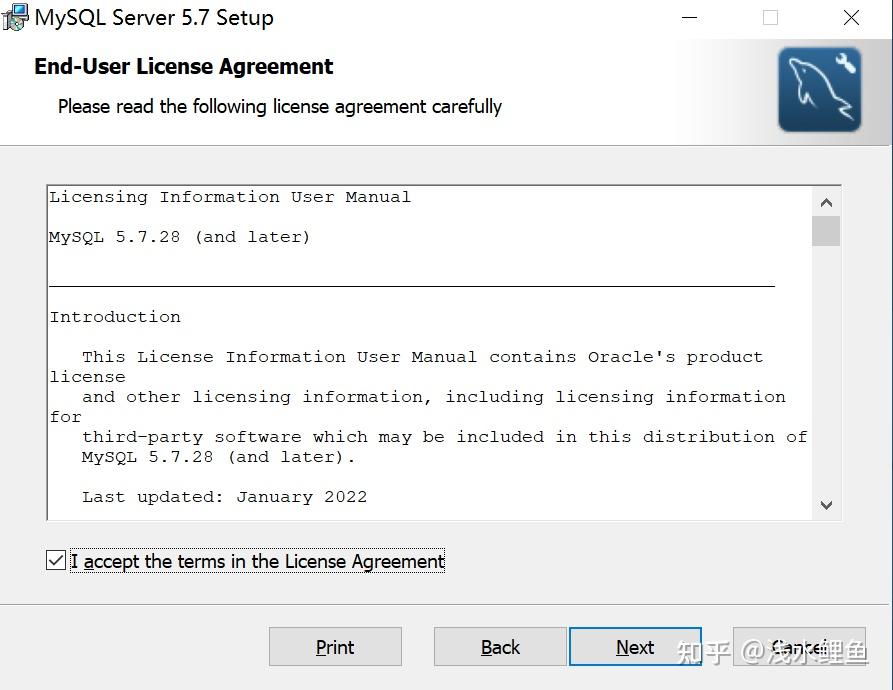The height and width of the screenshot is (690, 893).
Task: Click the scrollbar up arrow
Action: (x=826, y=200)
